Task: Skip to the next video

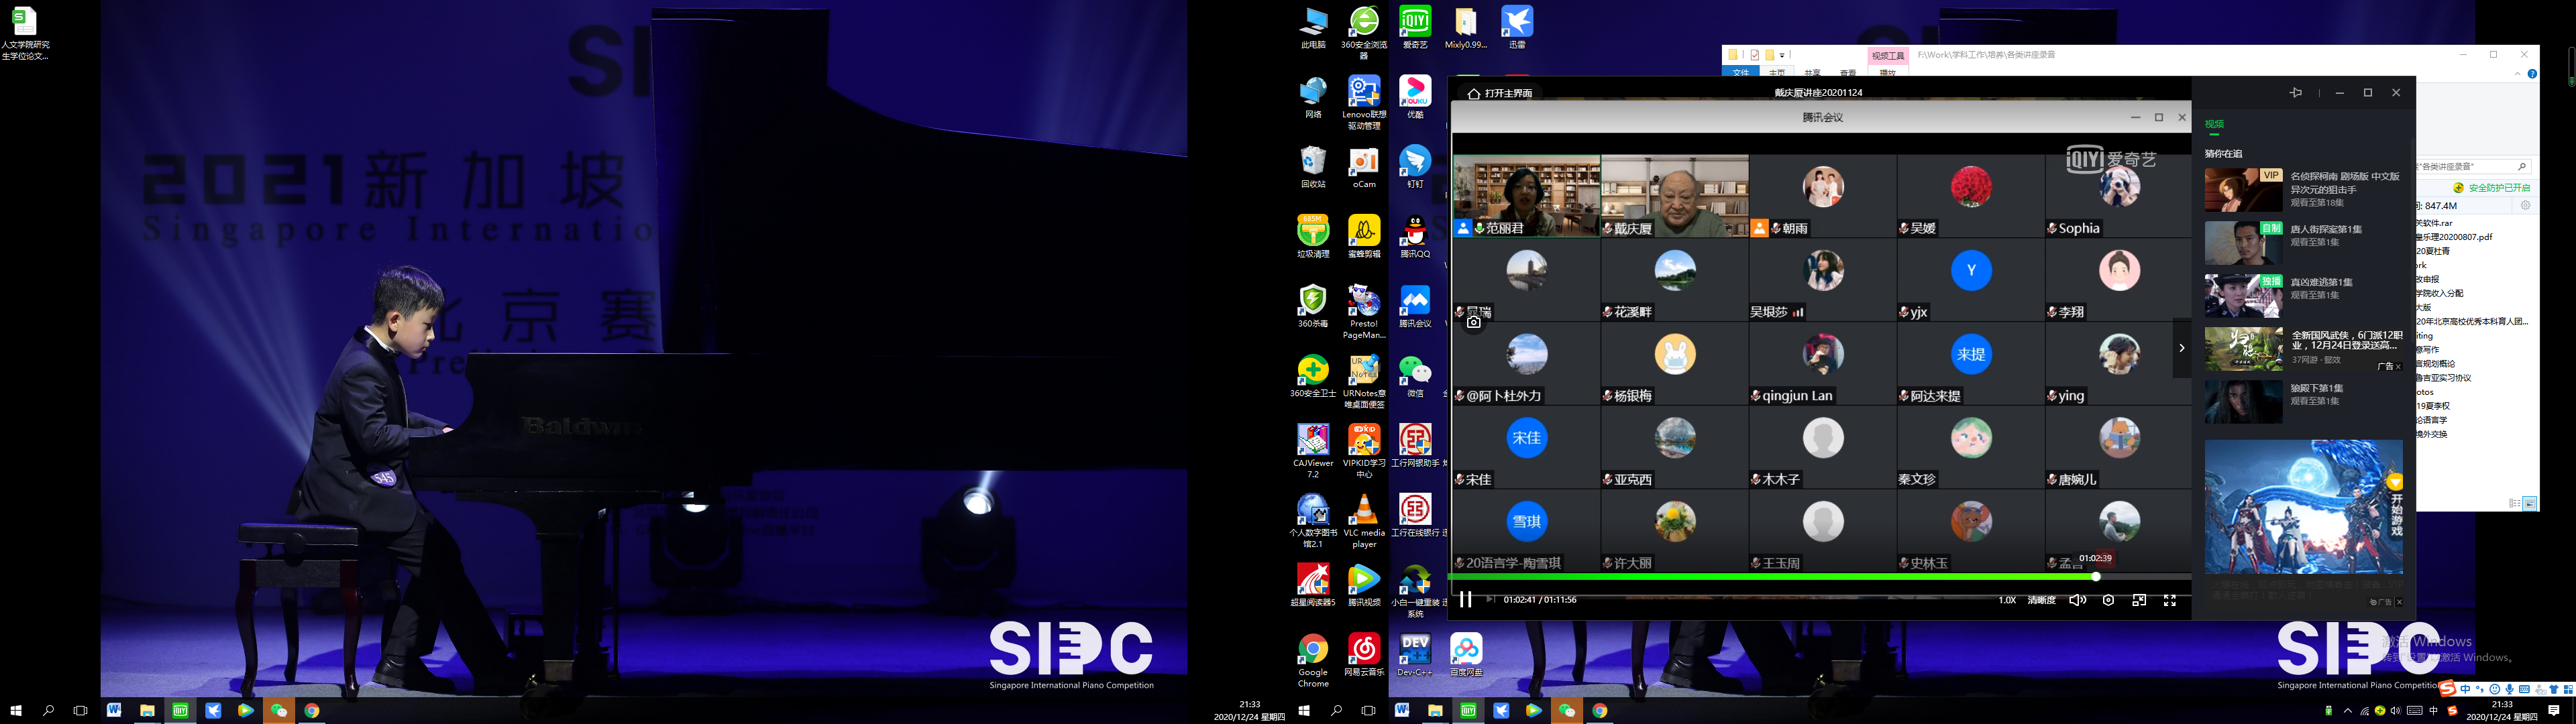Action: (x=1490, y=600)
